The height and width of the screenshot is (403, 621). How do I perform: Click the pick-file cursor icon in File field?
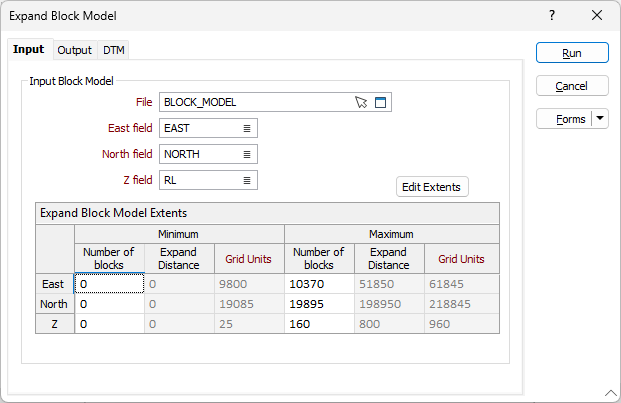(361, 102)
